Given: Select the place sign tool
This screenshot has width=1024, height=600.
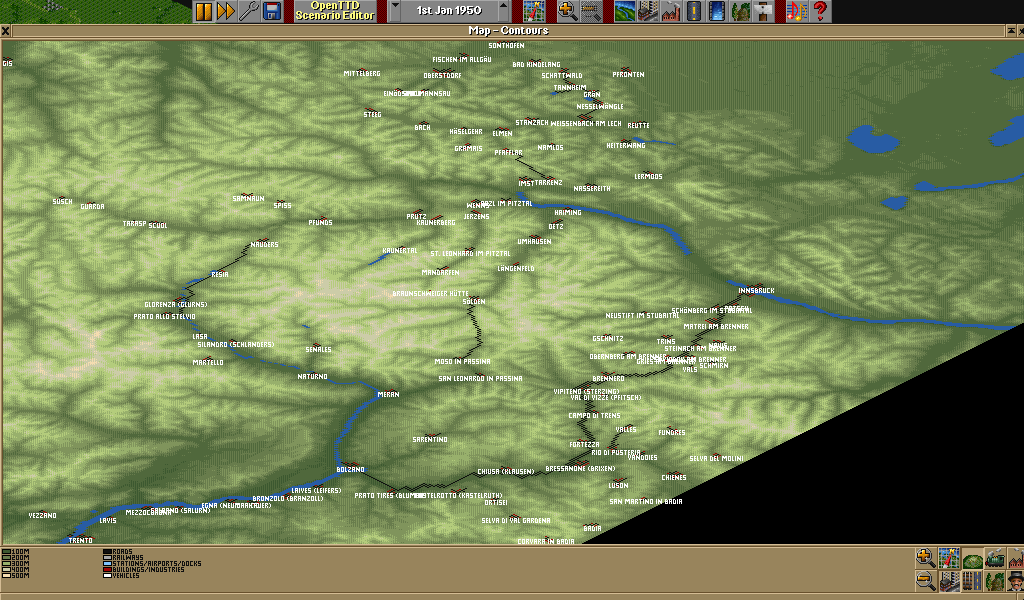Looking at the screenshot, I should pos(763,11).
